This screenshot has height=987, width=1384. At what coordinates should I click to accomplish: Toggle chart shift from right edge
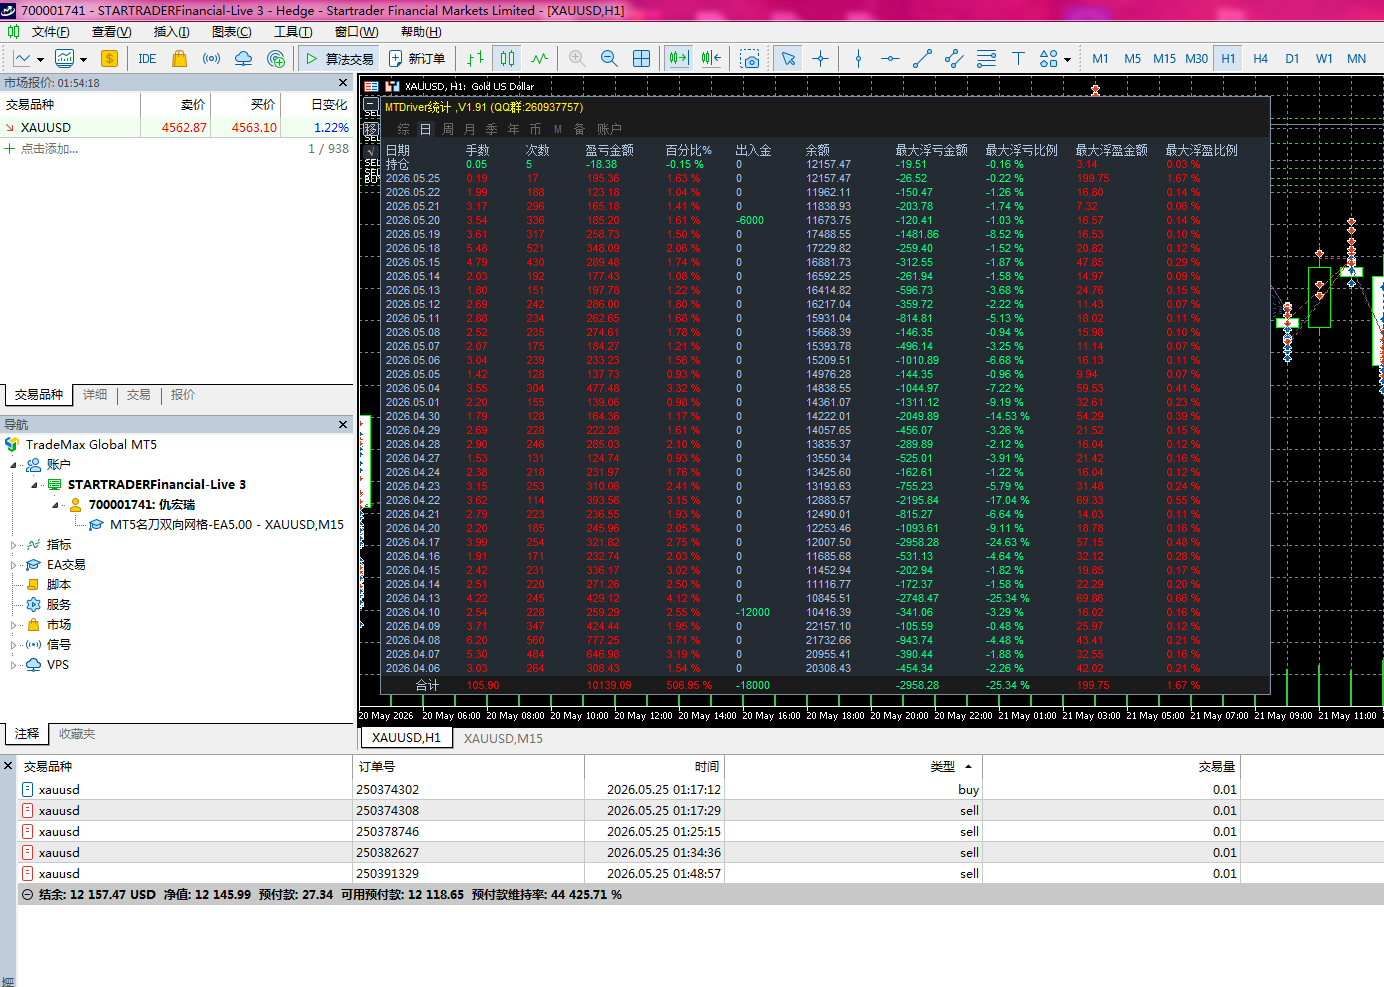pyautogui.click(x=711, y=58)
